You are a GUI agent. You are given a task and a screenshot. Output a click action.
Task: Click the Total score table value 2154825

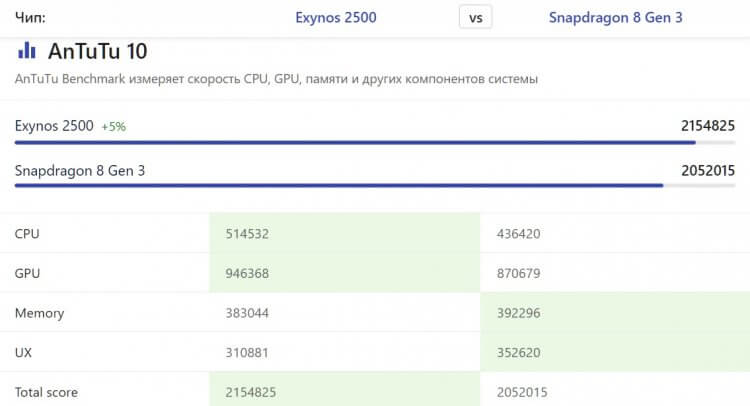point(251,393)
